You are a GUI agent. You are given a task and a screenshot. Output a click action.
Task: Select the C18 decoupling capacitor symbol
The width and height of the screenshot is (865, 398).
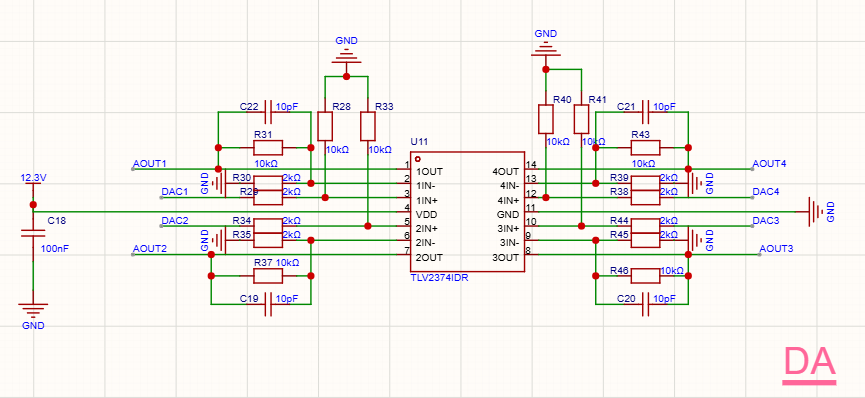pos(33,233)
